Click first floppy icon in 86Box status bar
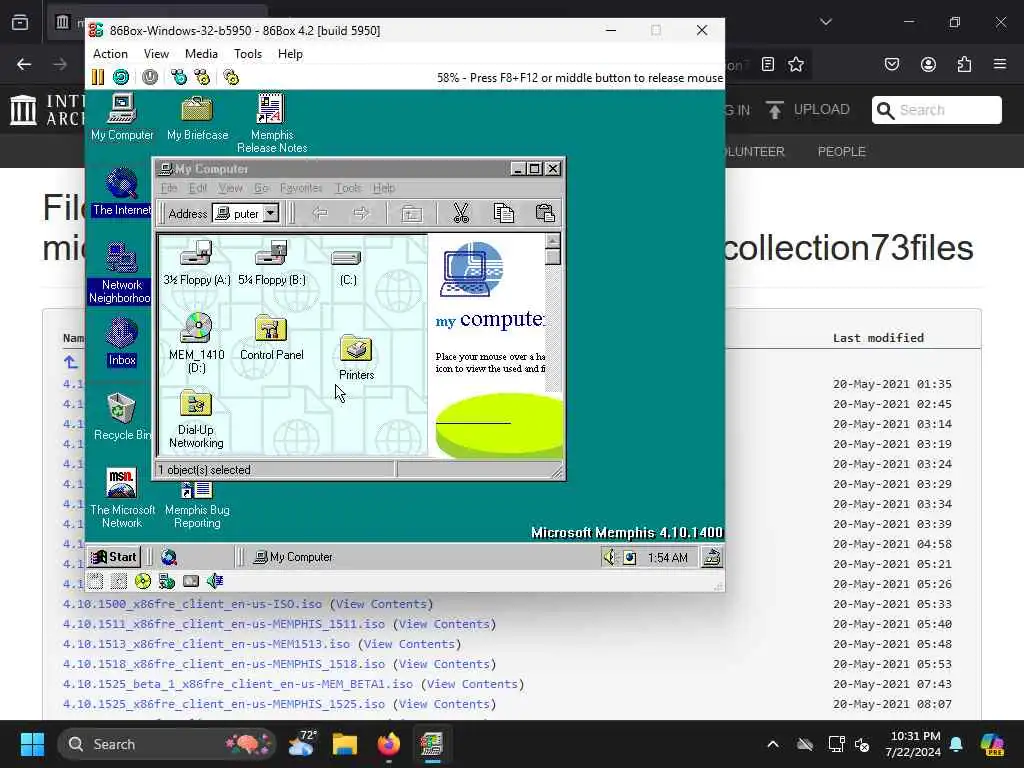This screenshot has height=768, width=1024. click(95, 581)
